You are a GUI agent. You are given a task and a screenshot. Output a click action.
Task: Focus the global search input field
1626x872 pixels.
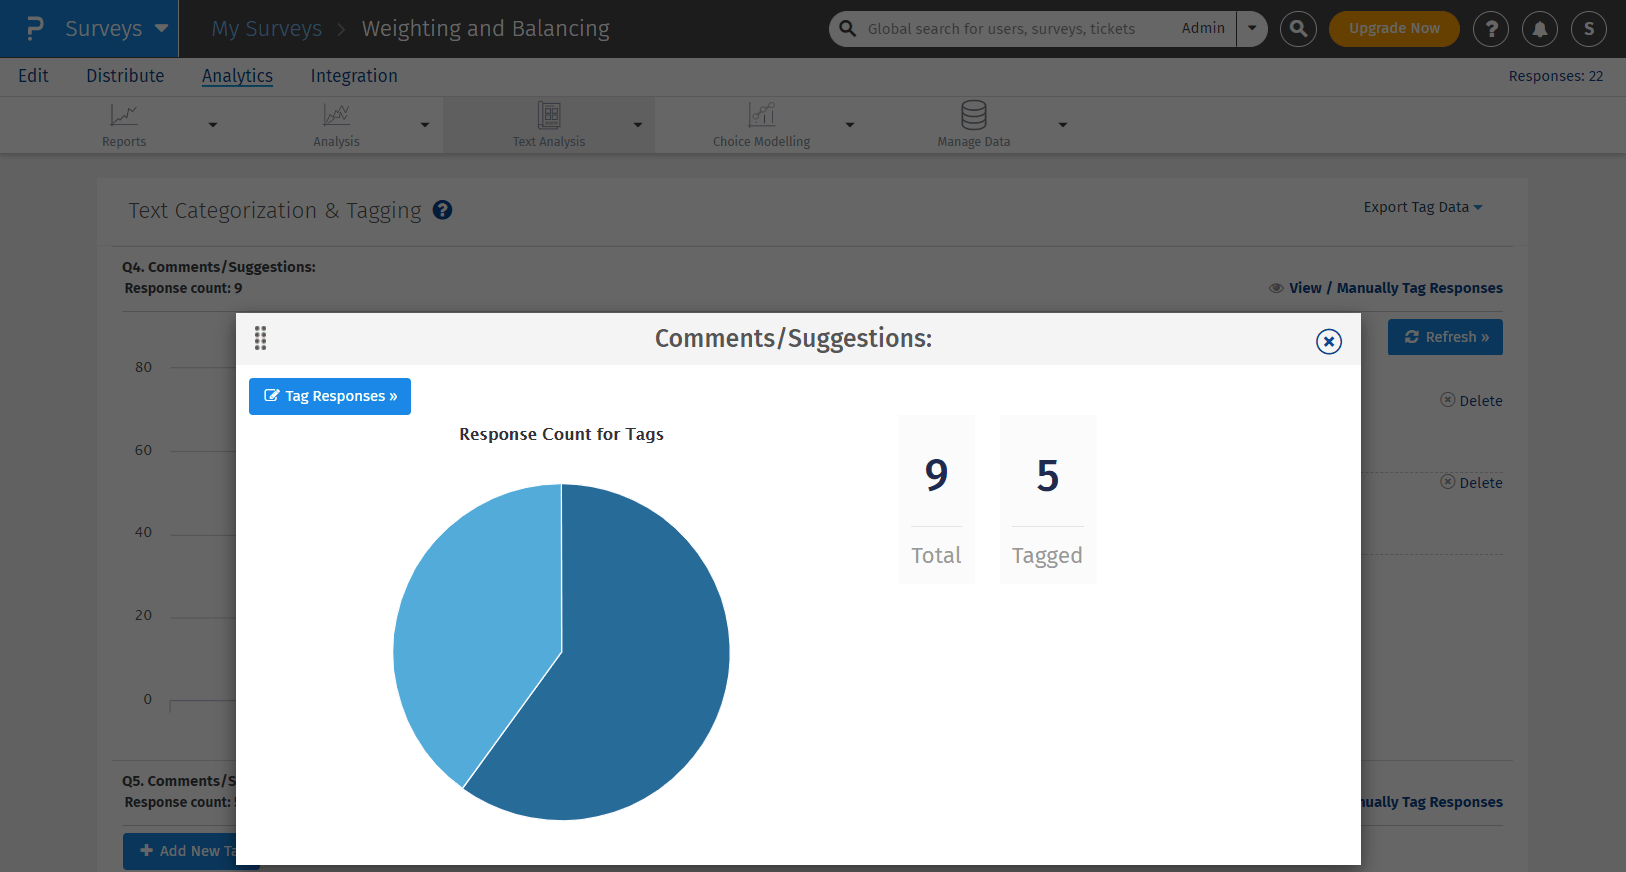point(1010,29)
